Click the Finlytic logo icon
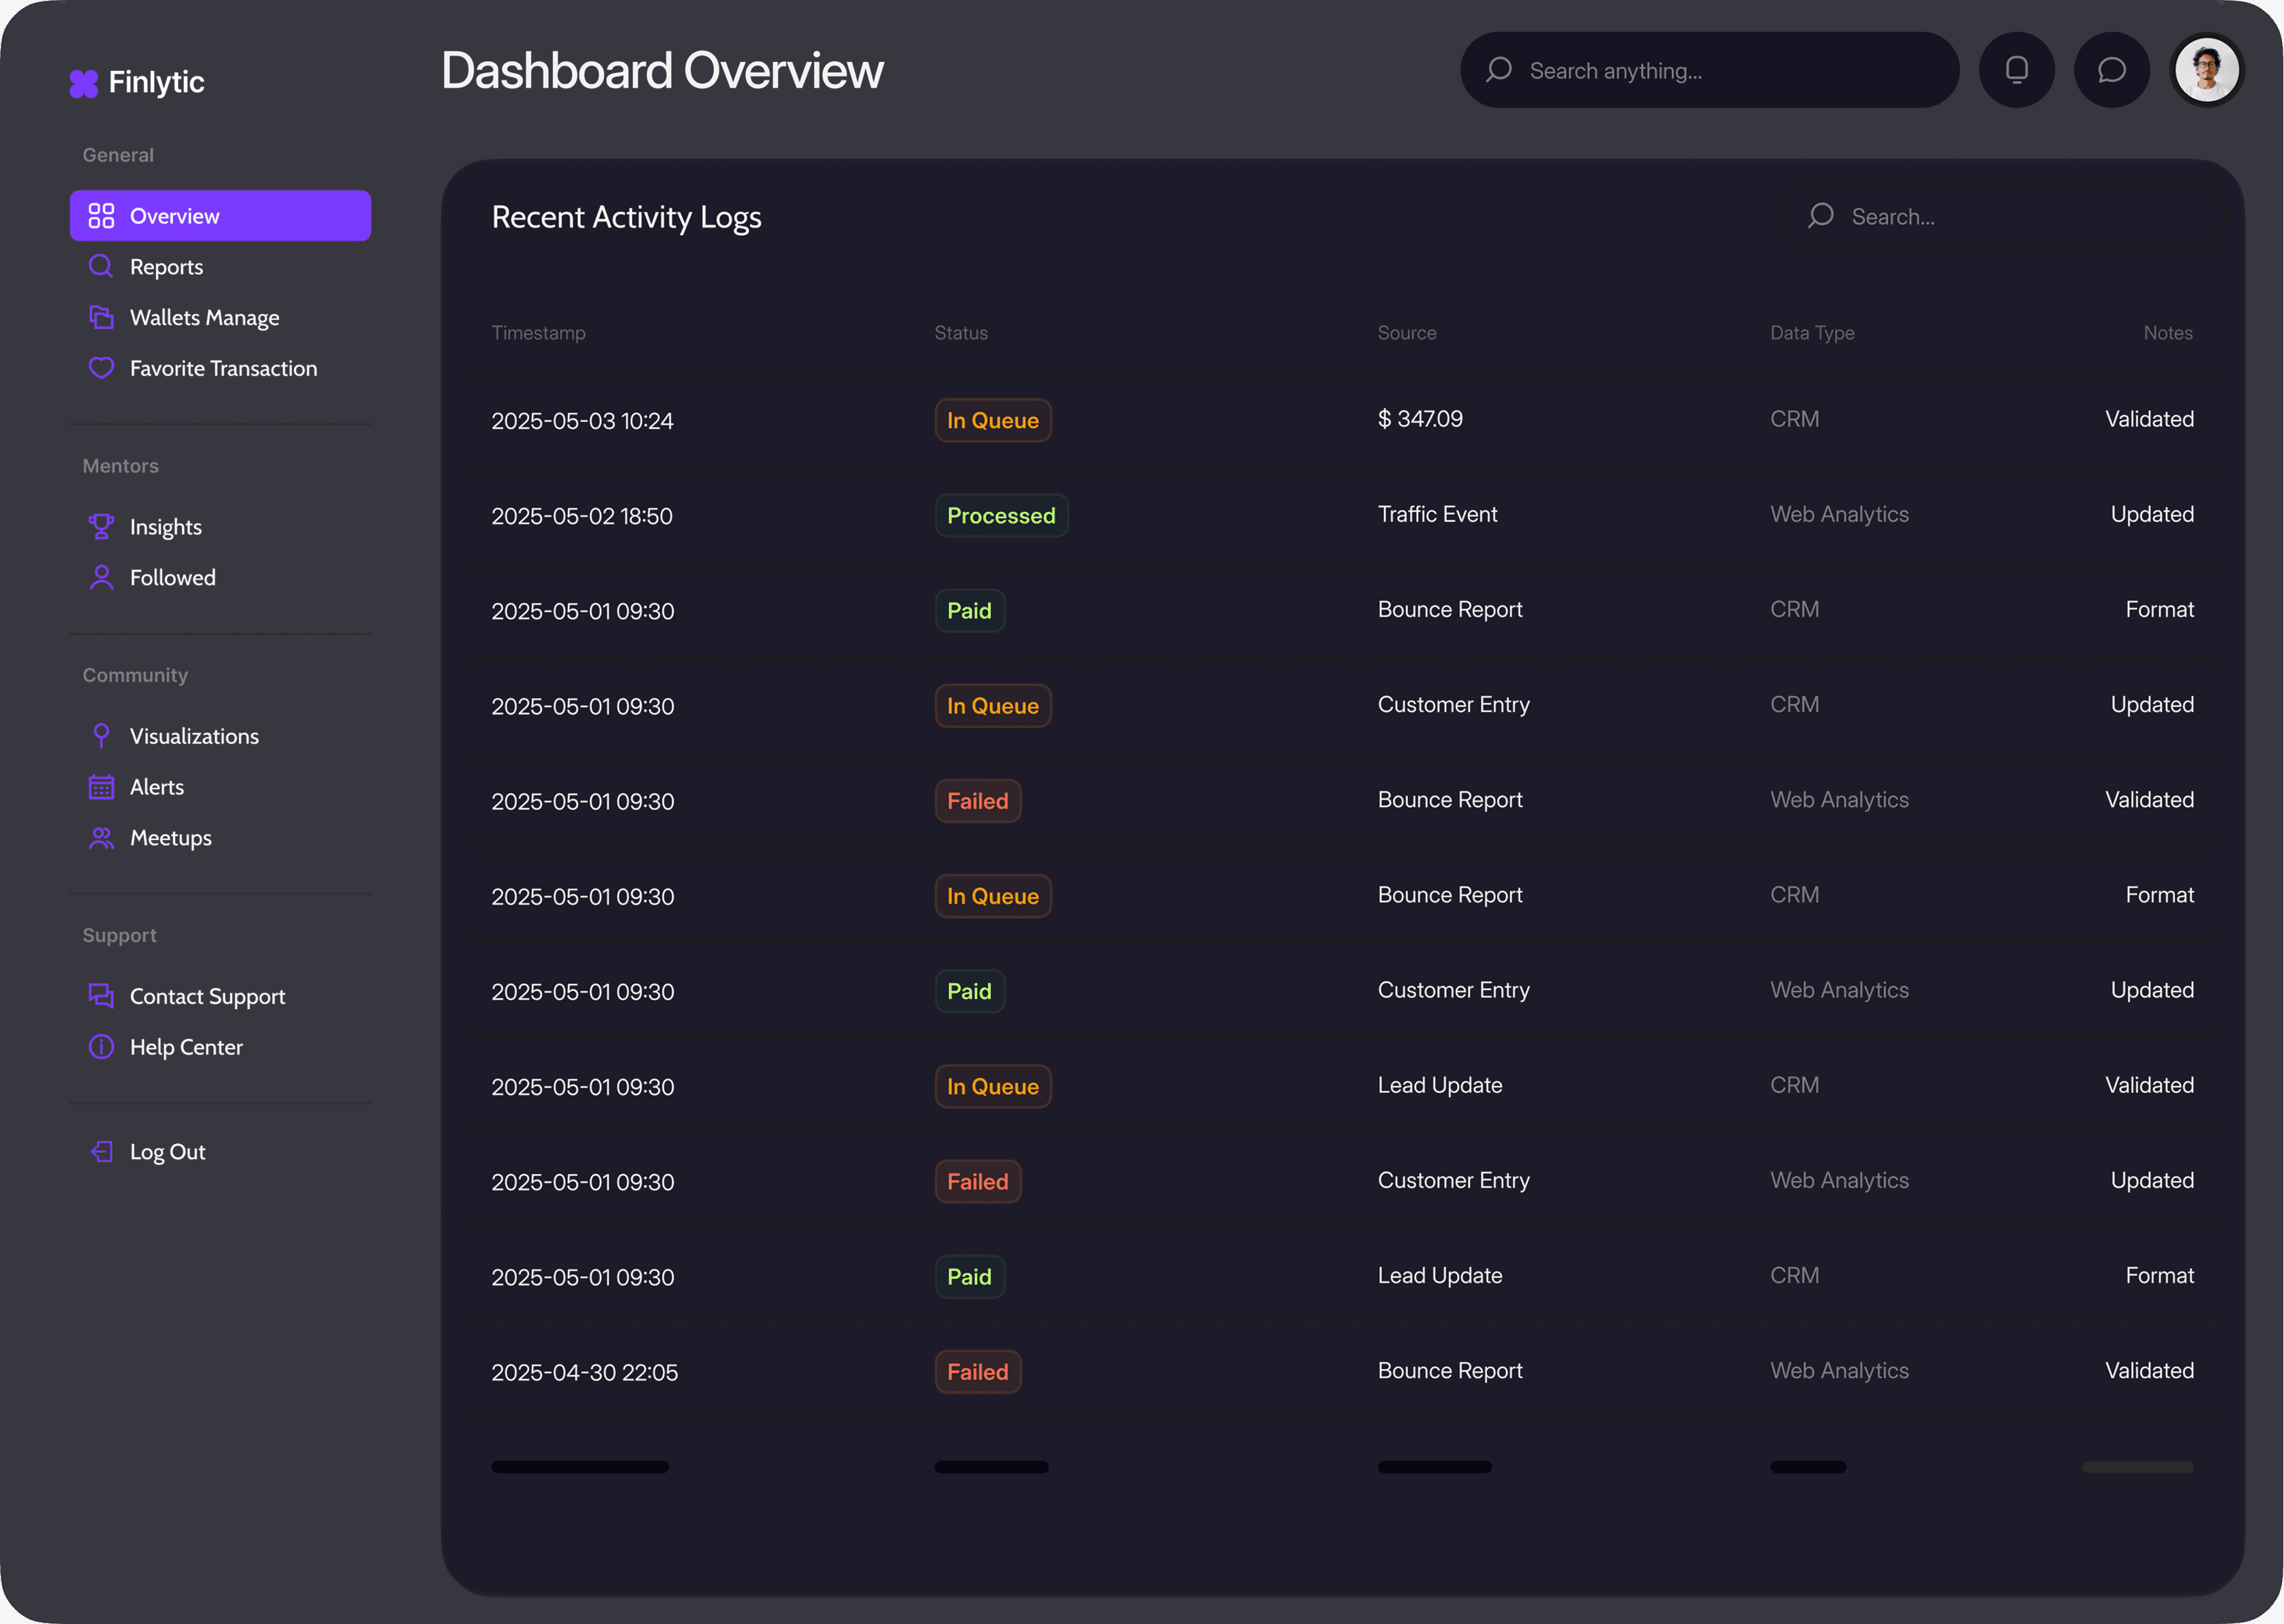The image size is (2284, 1624). (x=84, y=83)
